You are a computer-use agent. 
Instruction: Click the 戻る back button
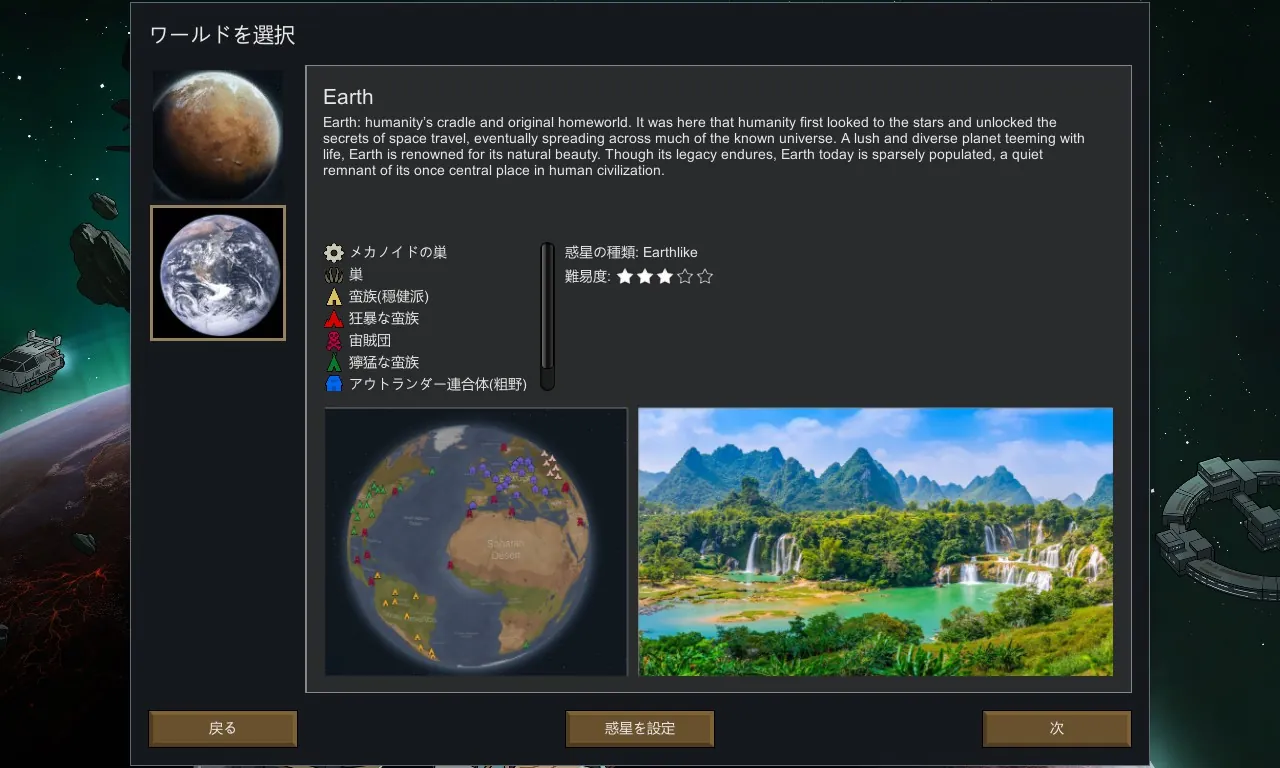(x=223, y=729)
